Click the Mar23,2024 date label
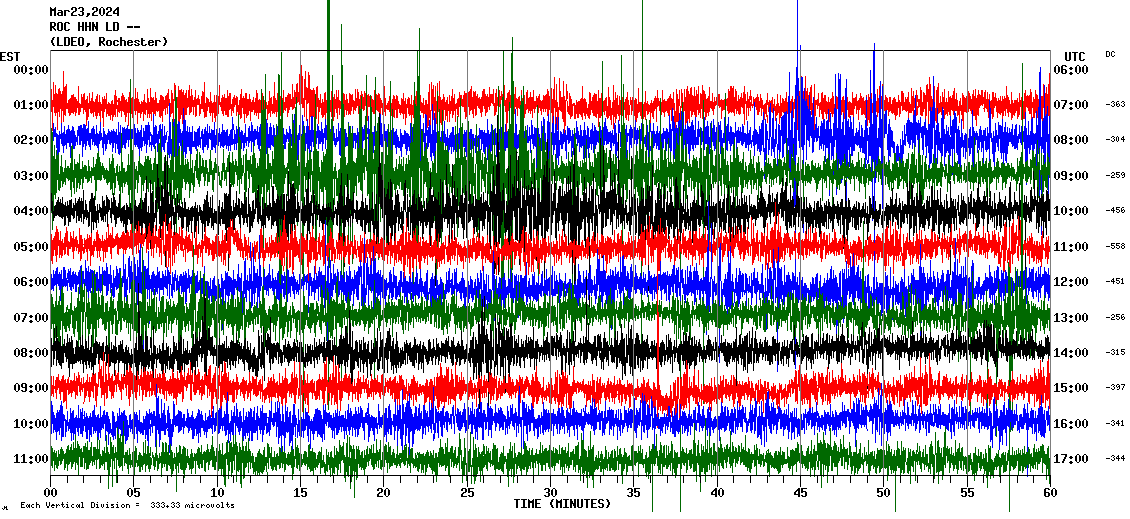Viewport: 1130px width, 519px height. (84, 12)
